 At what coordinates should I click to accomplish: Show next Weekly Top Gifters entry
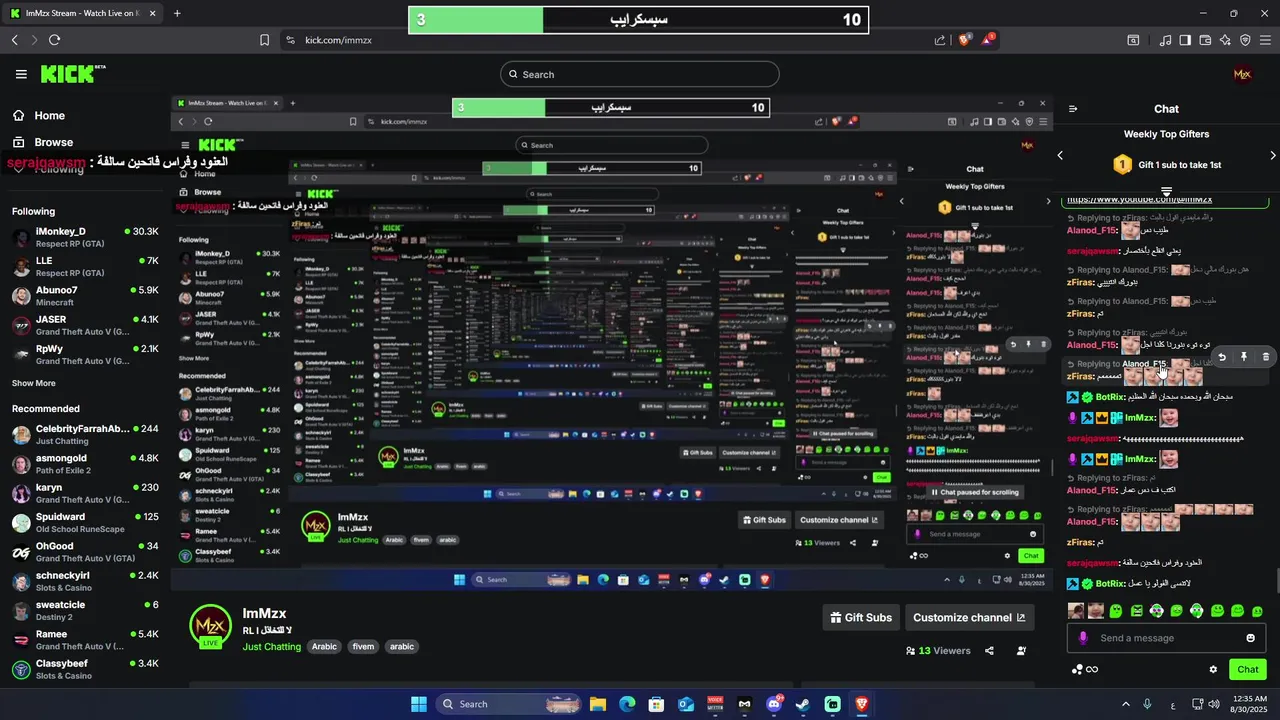1272,155
